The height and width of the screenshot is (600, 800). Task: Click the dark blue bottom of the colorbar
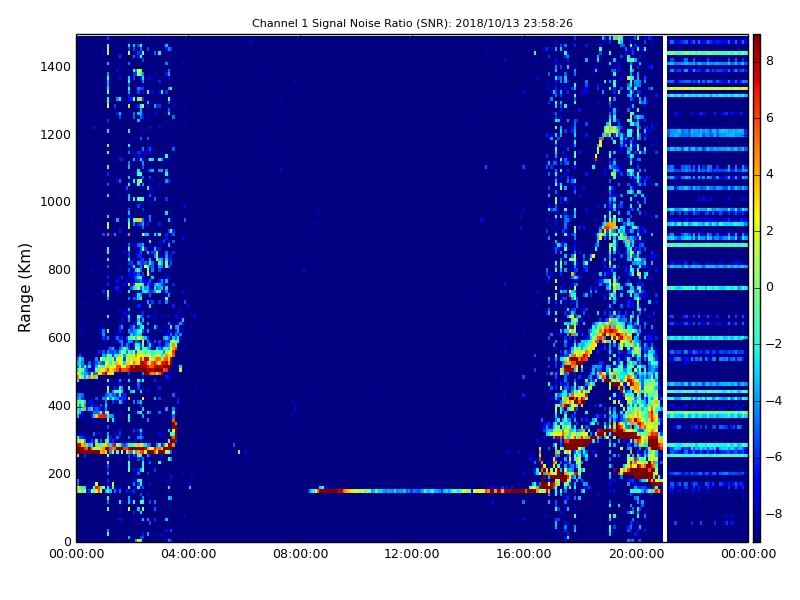click(757, 531)
